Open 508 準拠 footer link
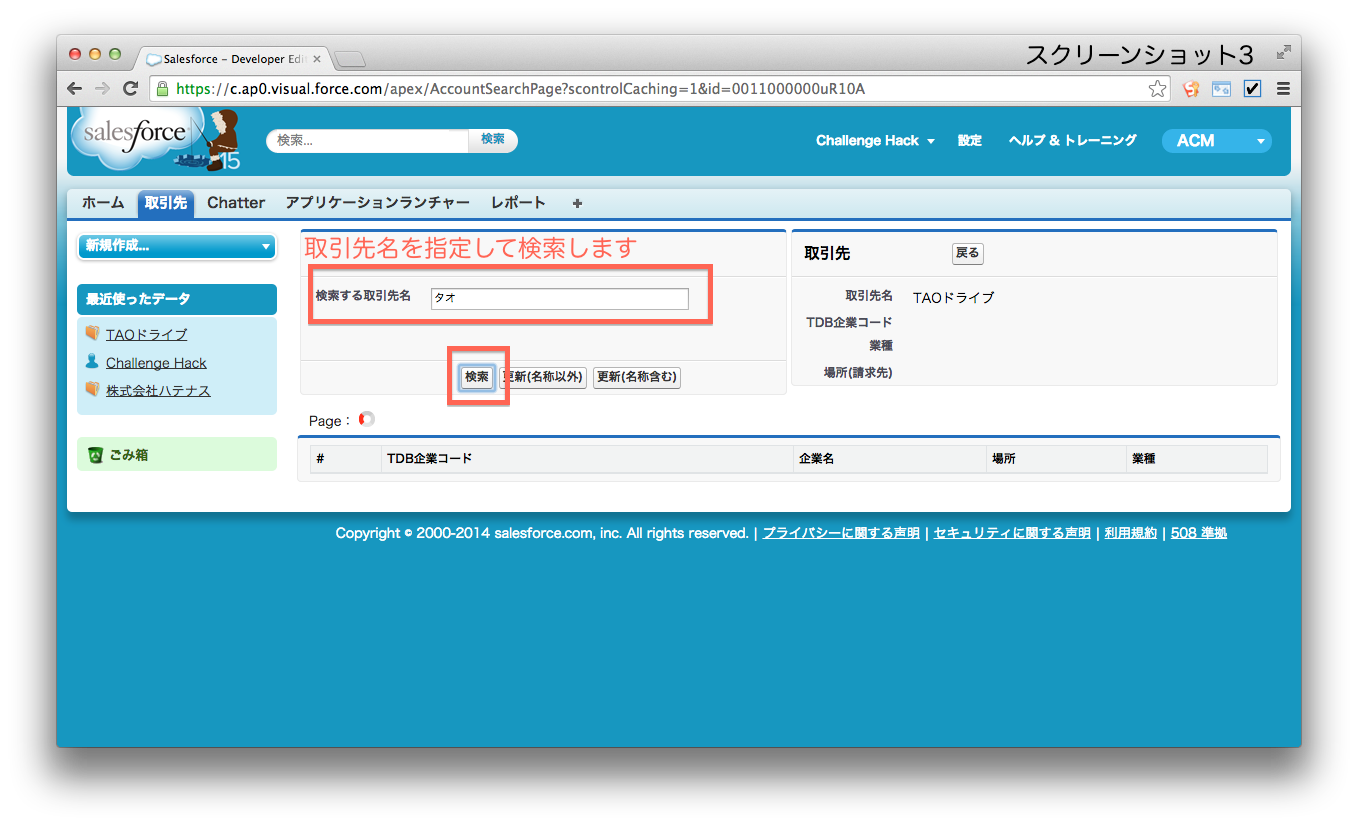The width and height of the screenshot is (1358, 826). (1199, 533)
